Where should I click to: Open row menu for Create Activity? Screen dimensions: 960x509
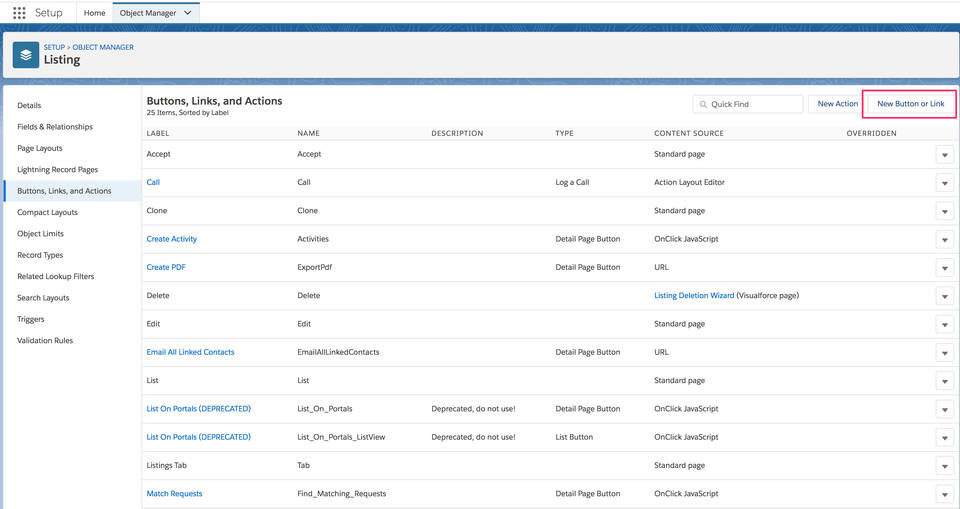pos(945,239)
